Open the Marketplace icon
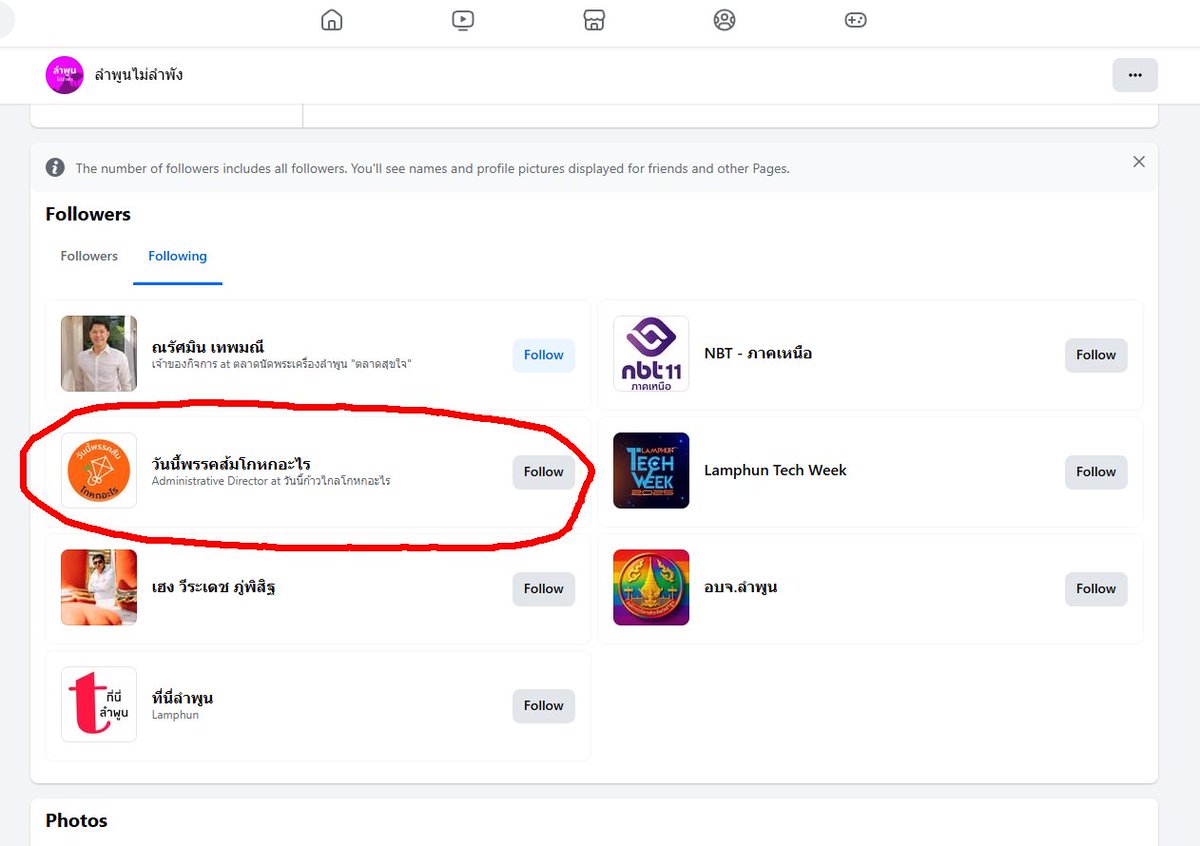Viewport: 1200px width, 846px height. (x=594, y=20)
